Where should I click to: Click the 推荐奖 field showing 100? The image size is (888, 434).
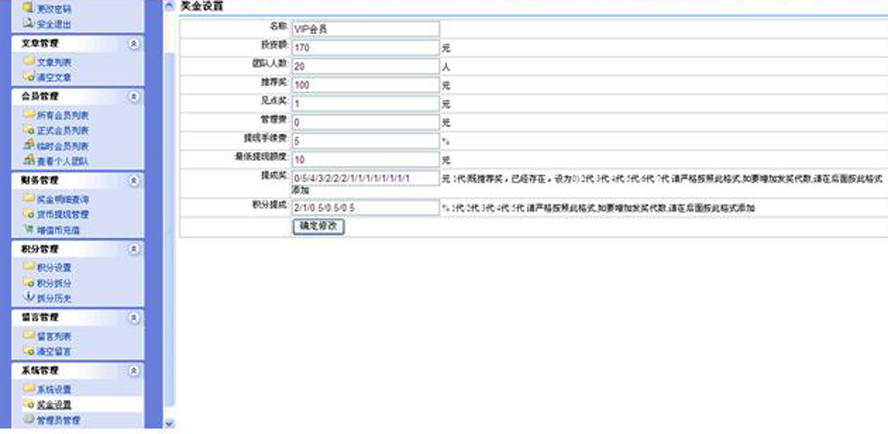click(366, 85)
